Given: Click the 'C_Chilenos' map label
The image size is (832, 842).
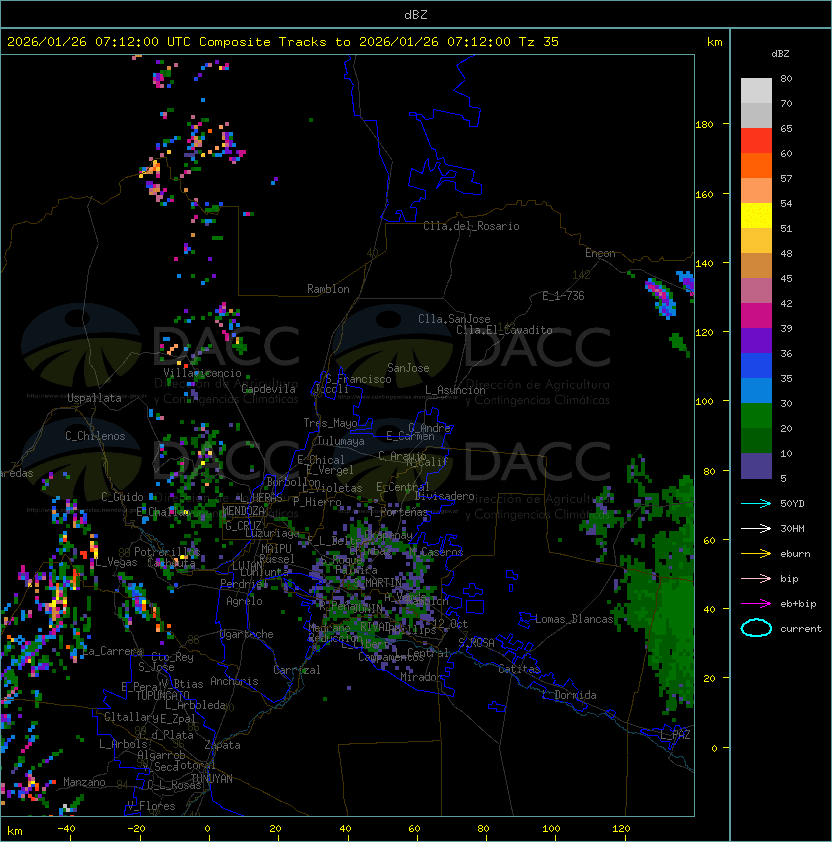Looking at the screenshot, I should pyautogui.click(x=95, y=436).
